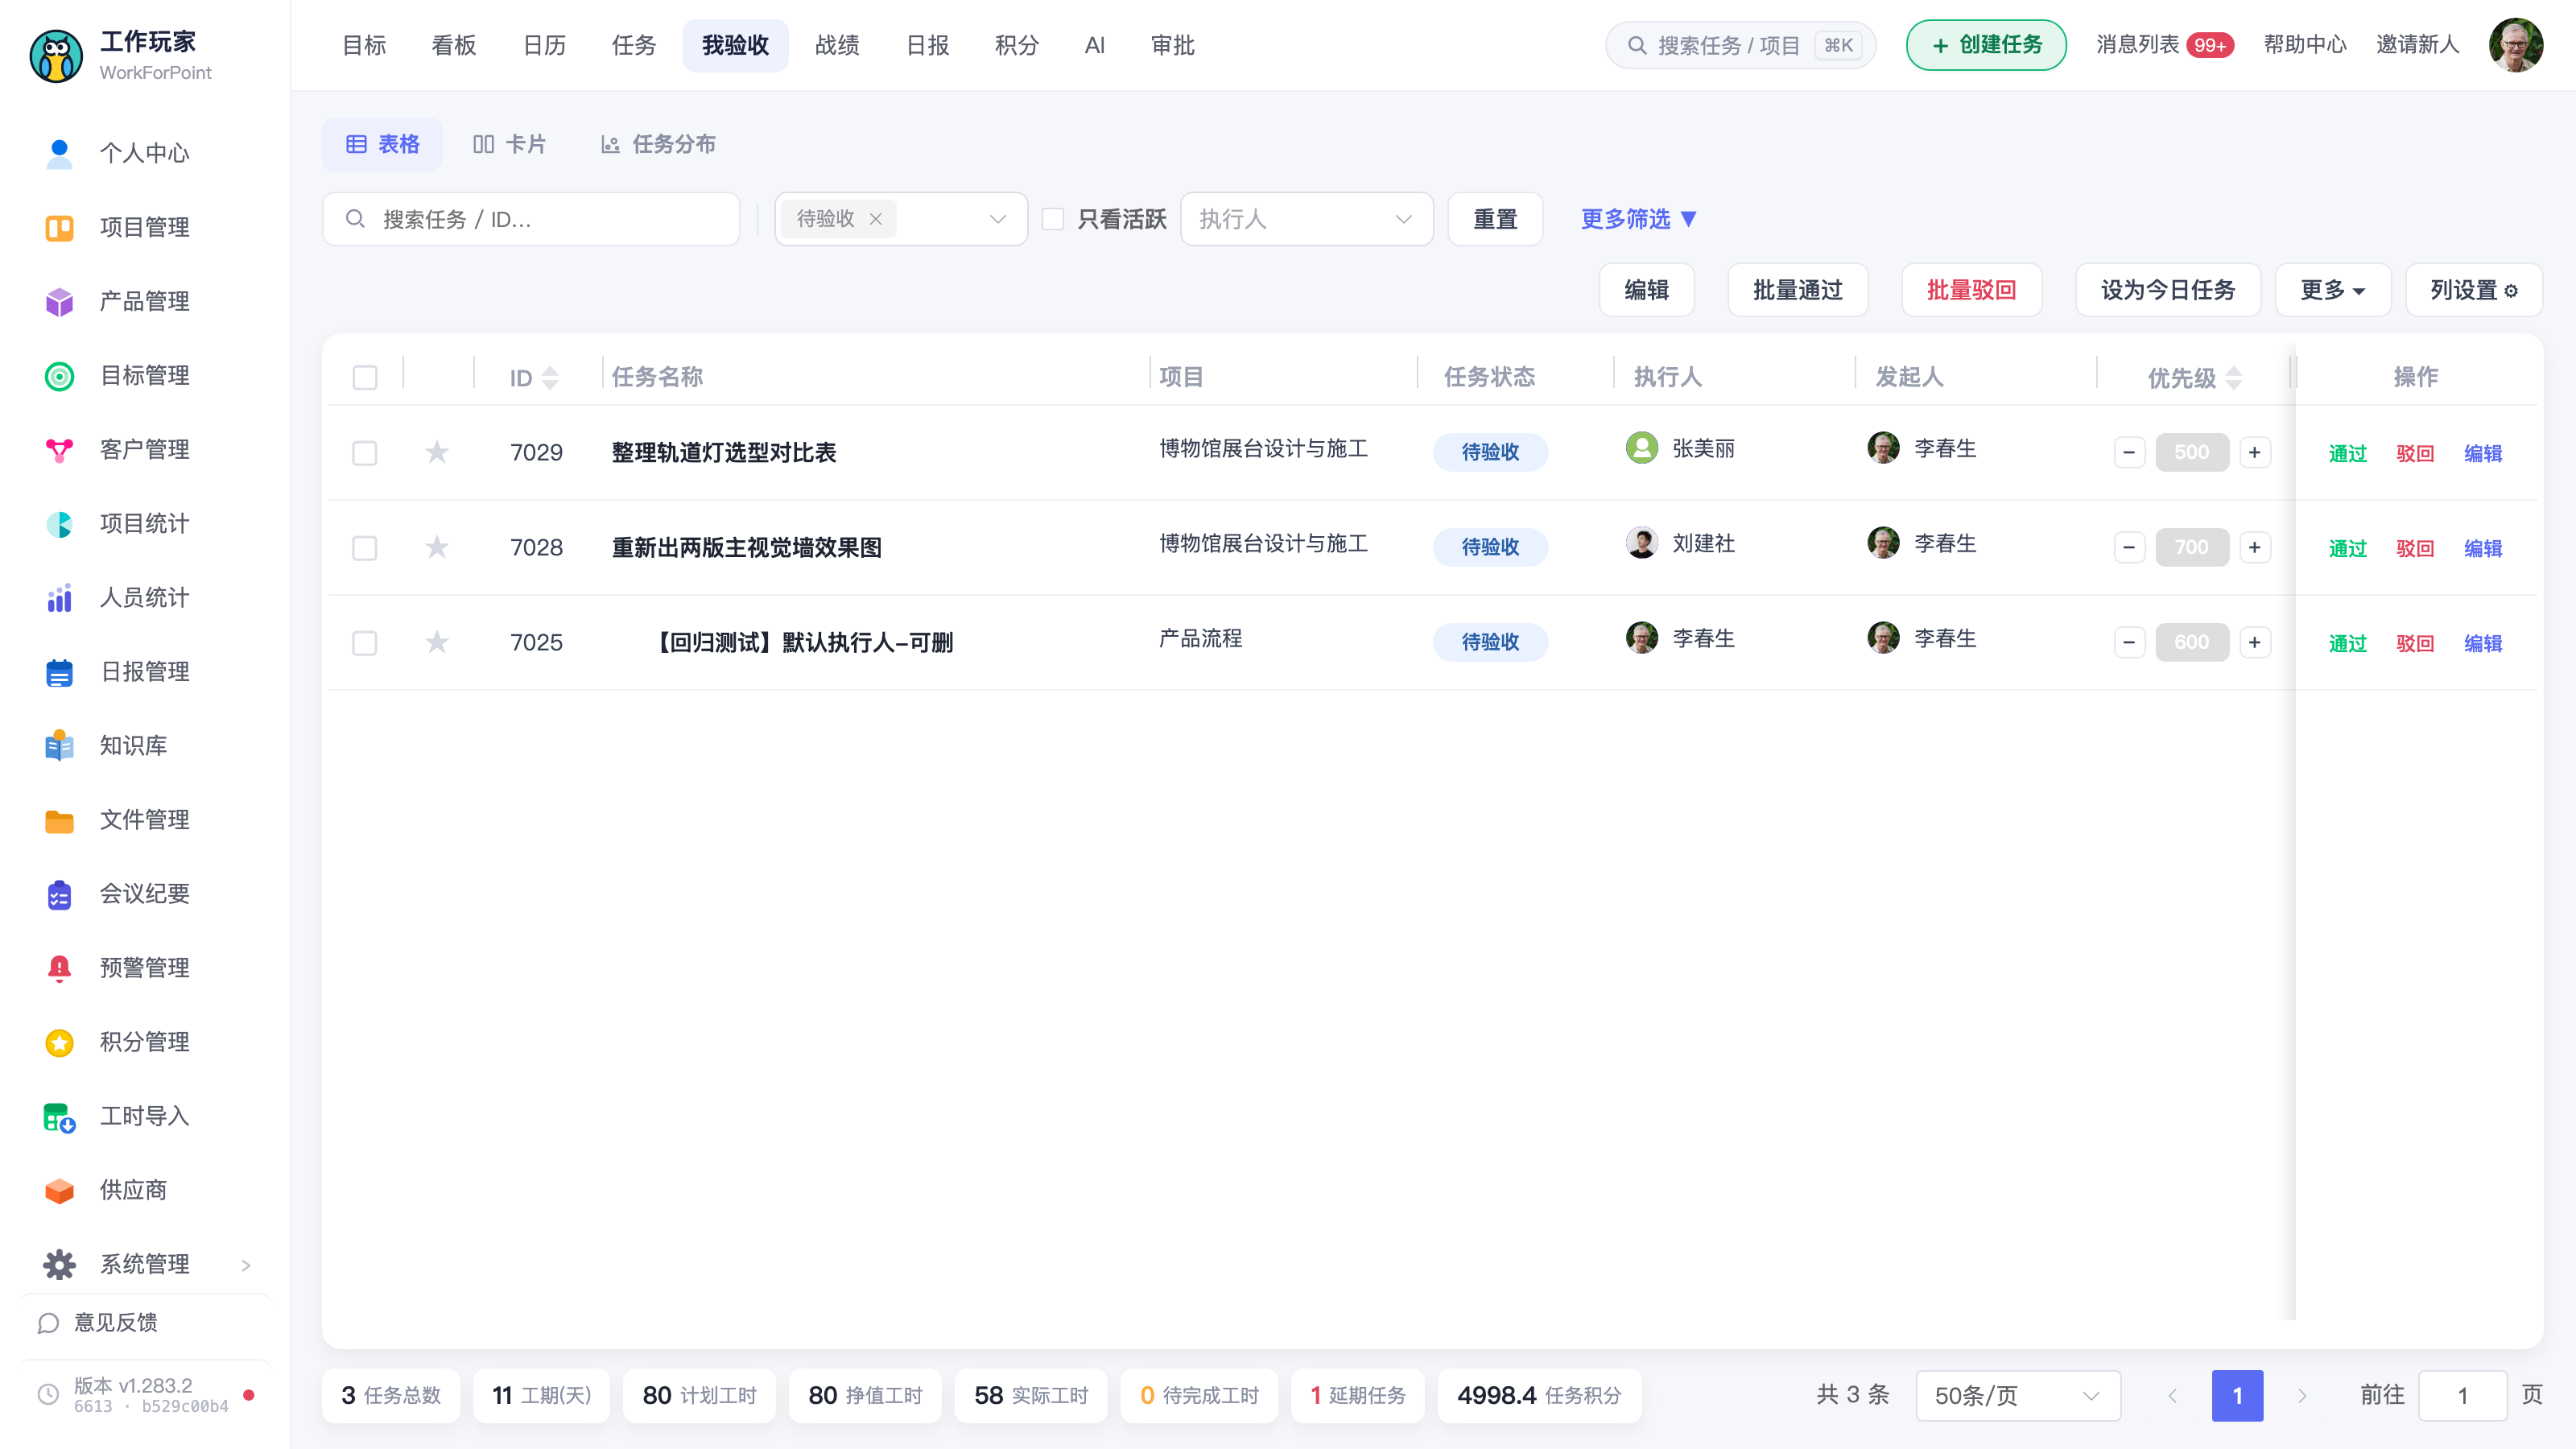Screen dimensions: 2576x1449
Task: Click 通过 for task 7029
Action: pos(2348,453)
